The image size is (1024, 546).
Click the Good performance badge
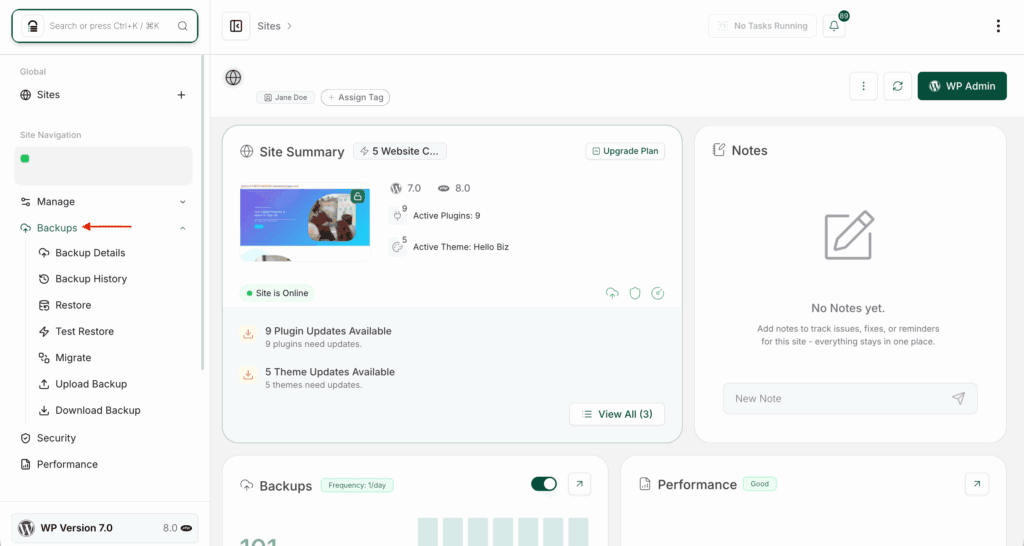760,484
